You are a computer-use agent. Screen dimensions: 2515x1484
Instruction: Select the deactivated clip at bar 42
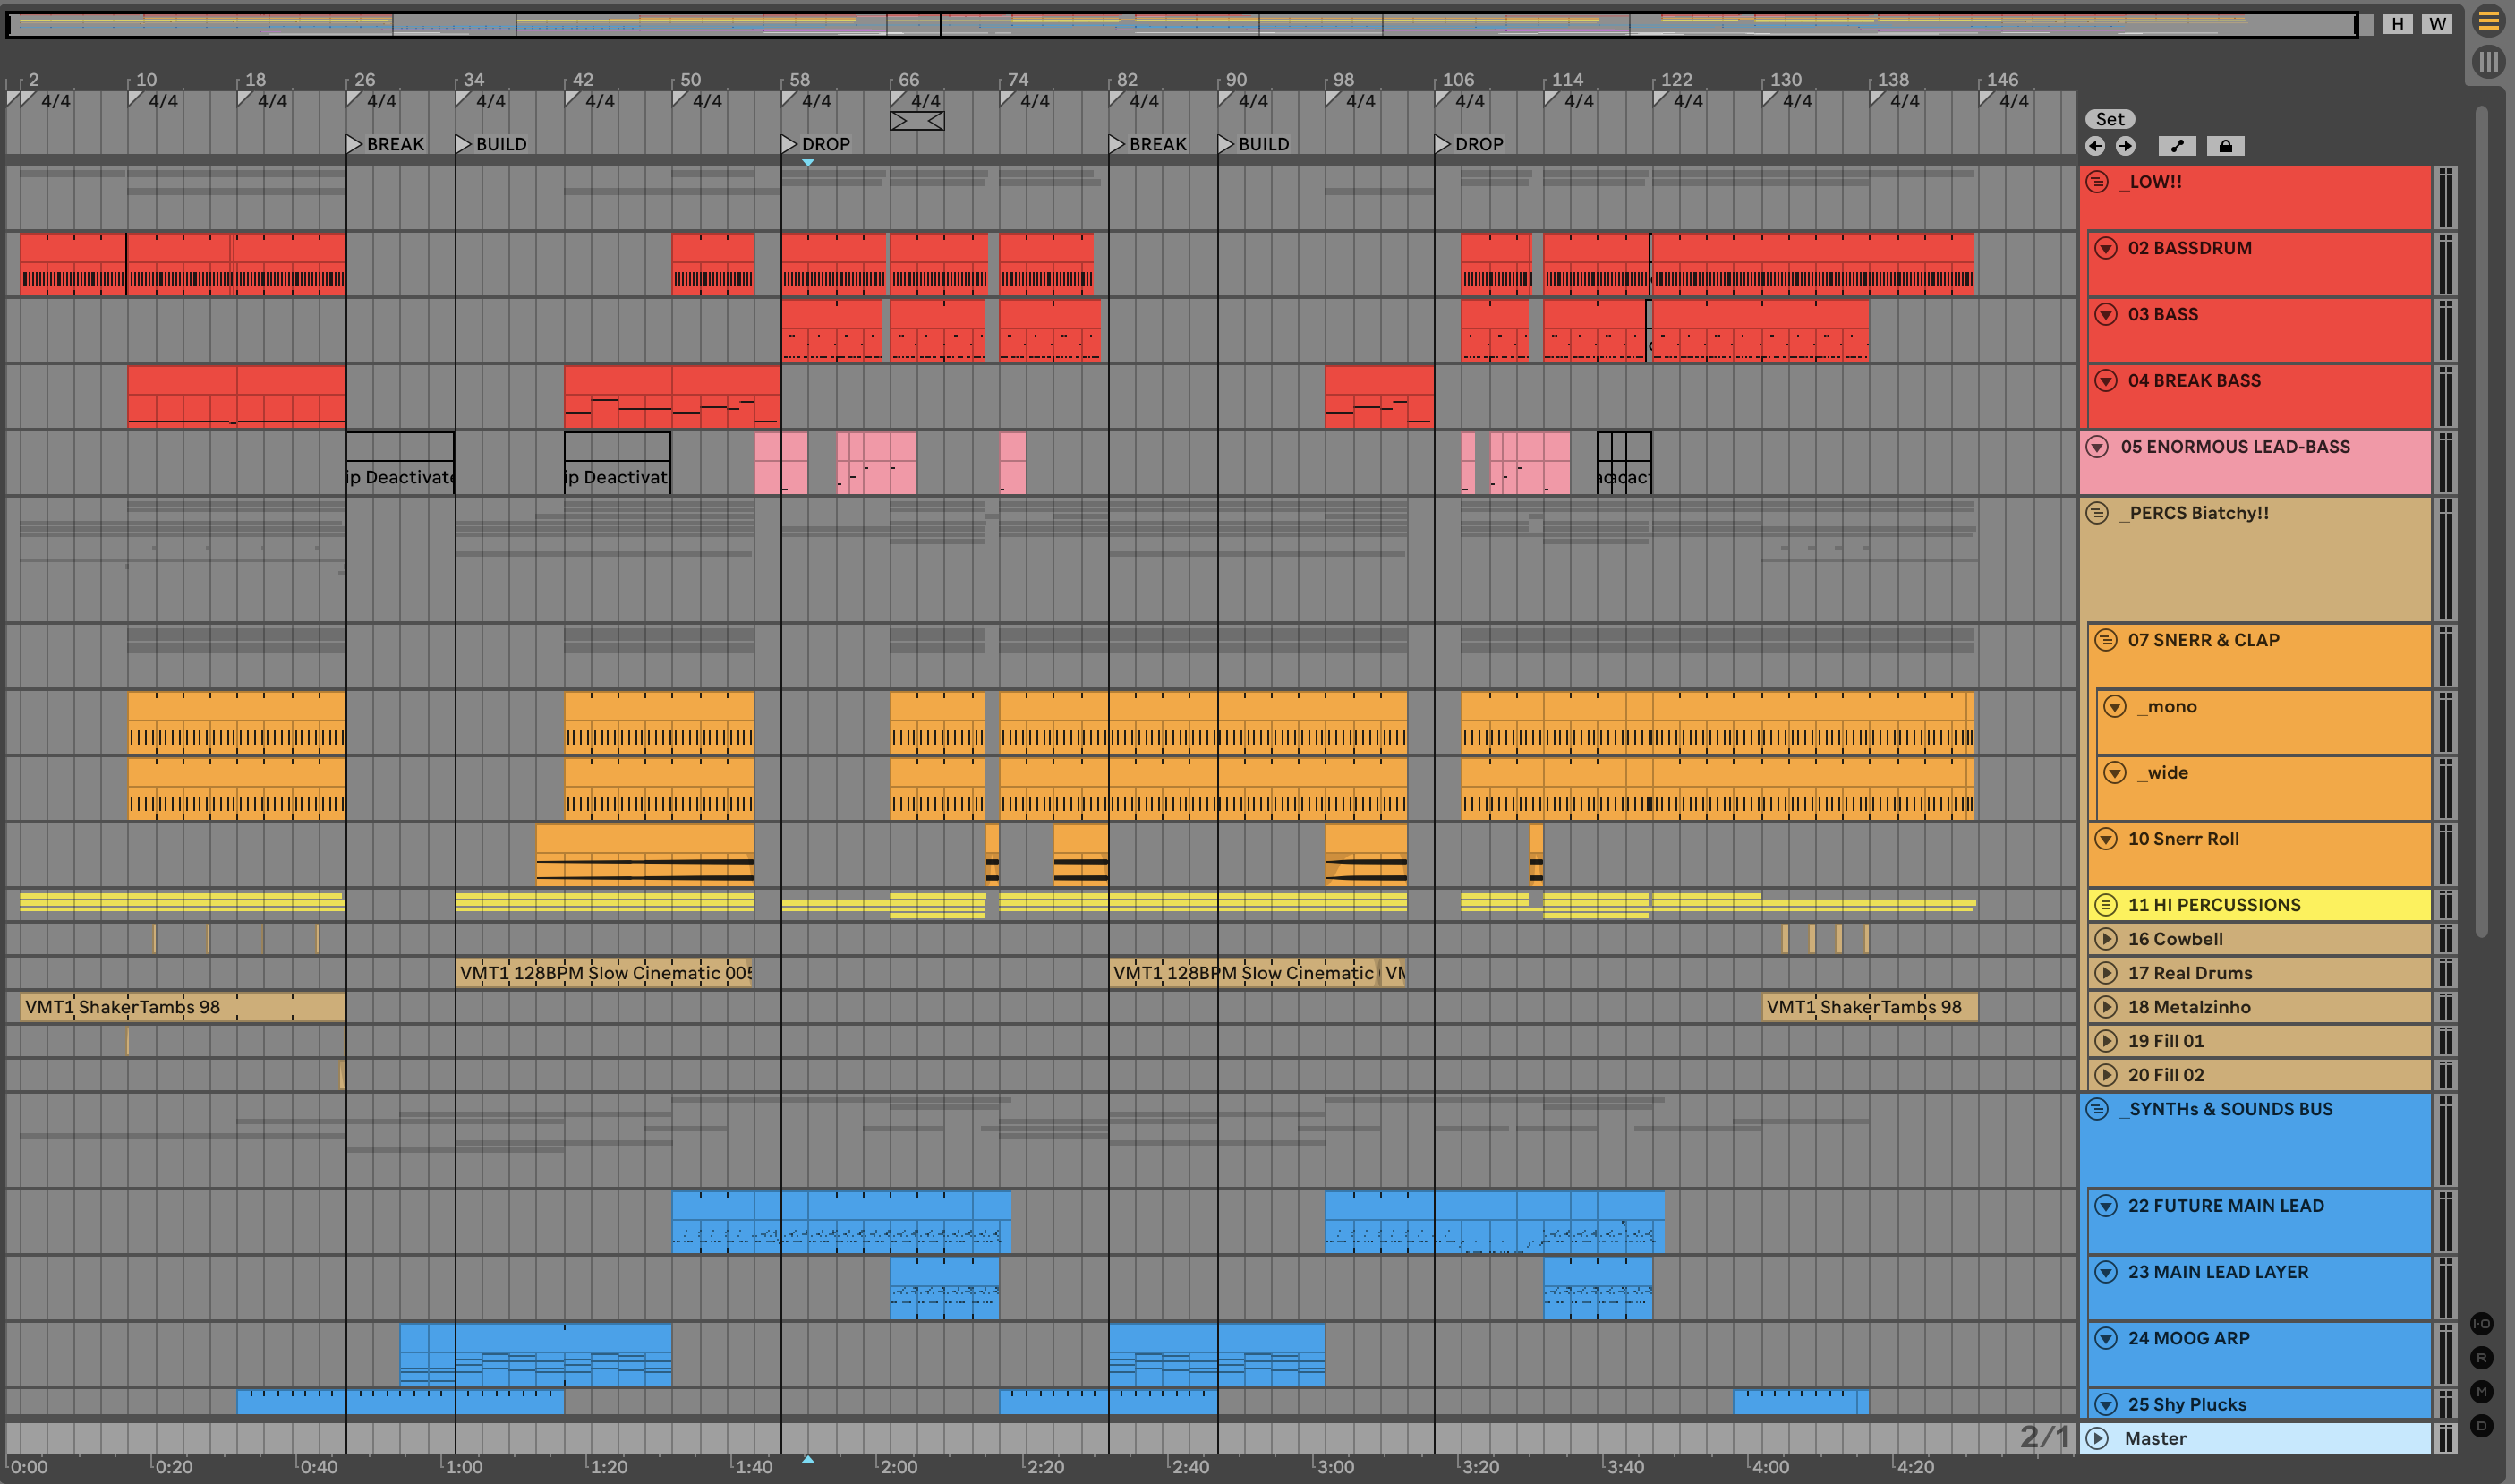617,463
